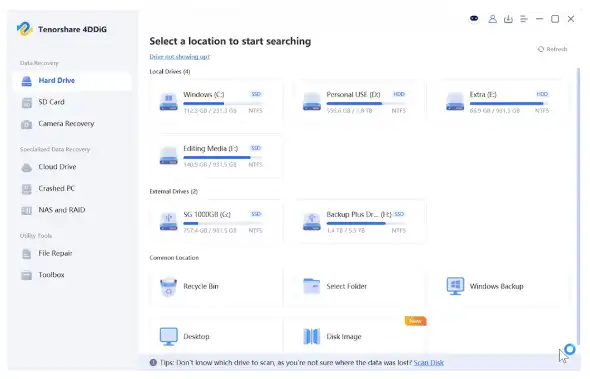Click the Windows (C:) usage bar

click(223, 104)
